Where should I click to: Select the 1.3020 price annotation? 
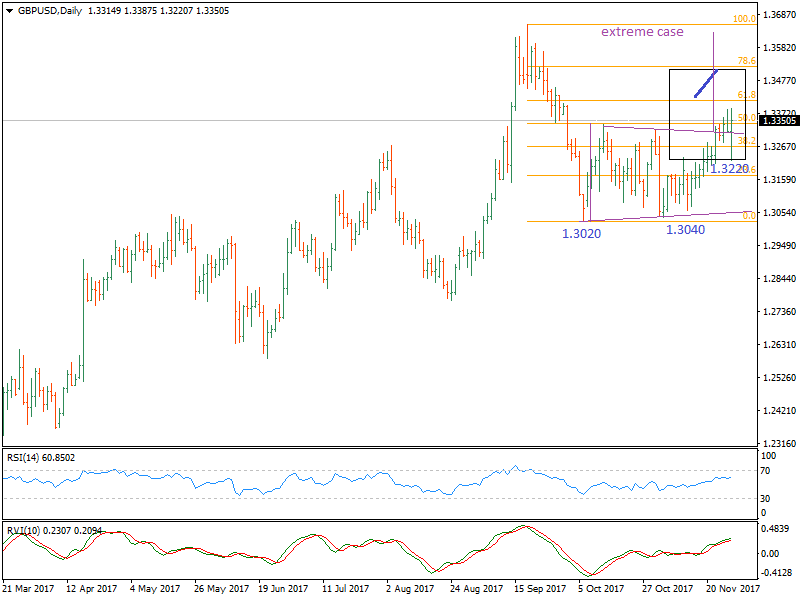coord(580,232)
